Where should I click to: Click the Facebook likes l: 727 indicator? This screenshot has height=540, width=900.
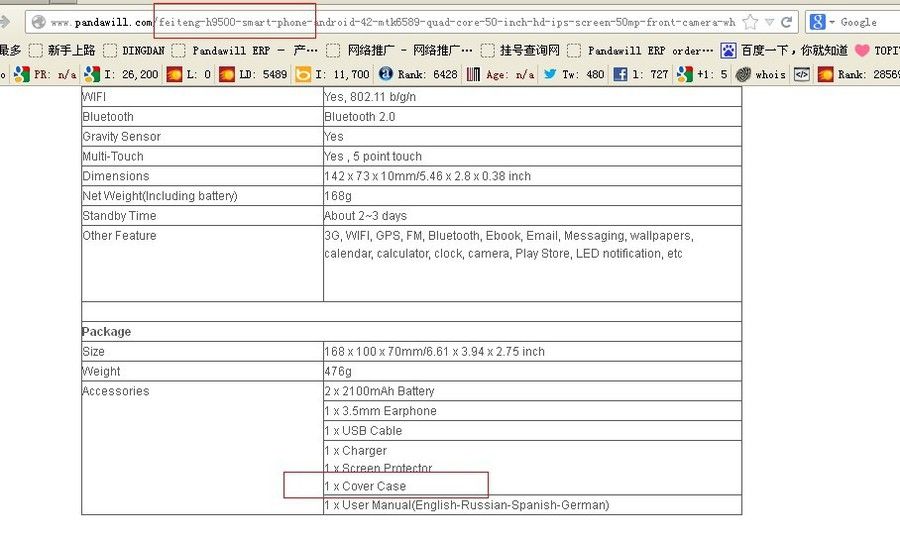tap(641, 74)
